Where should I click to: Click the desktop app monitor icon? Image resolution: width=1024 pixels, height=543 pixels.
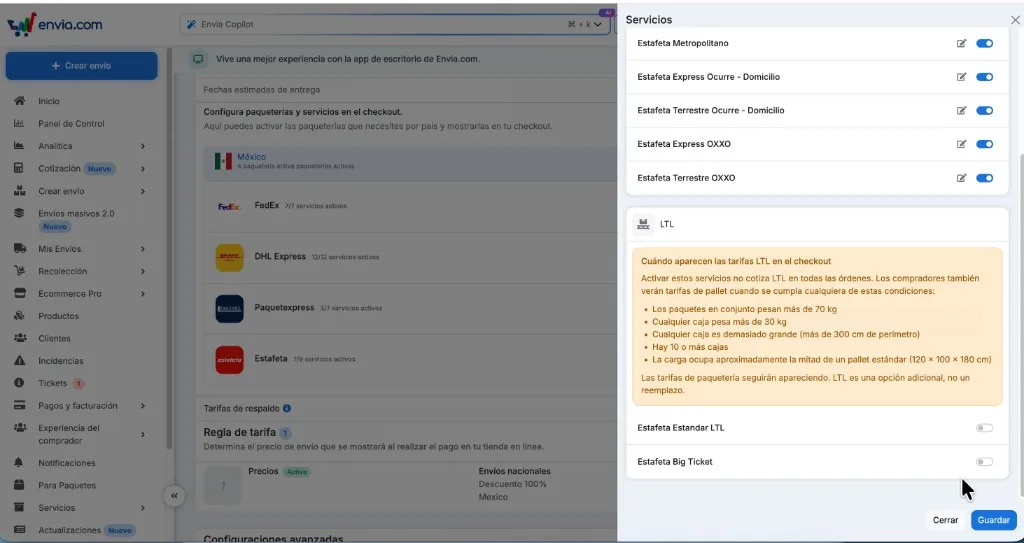pyautogui.click(x=198, y=59)
